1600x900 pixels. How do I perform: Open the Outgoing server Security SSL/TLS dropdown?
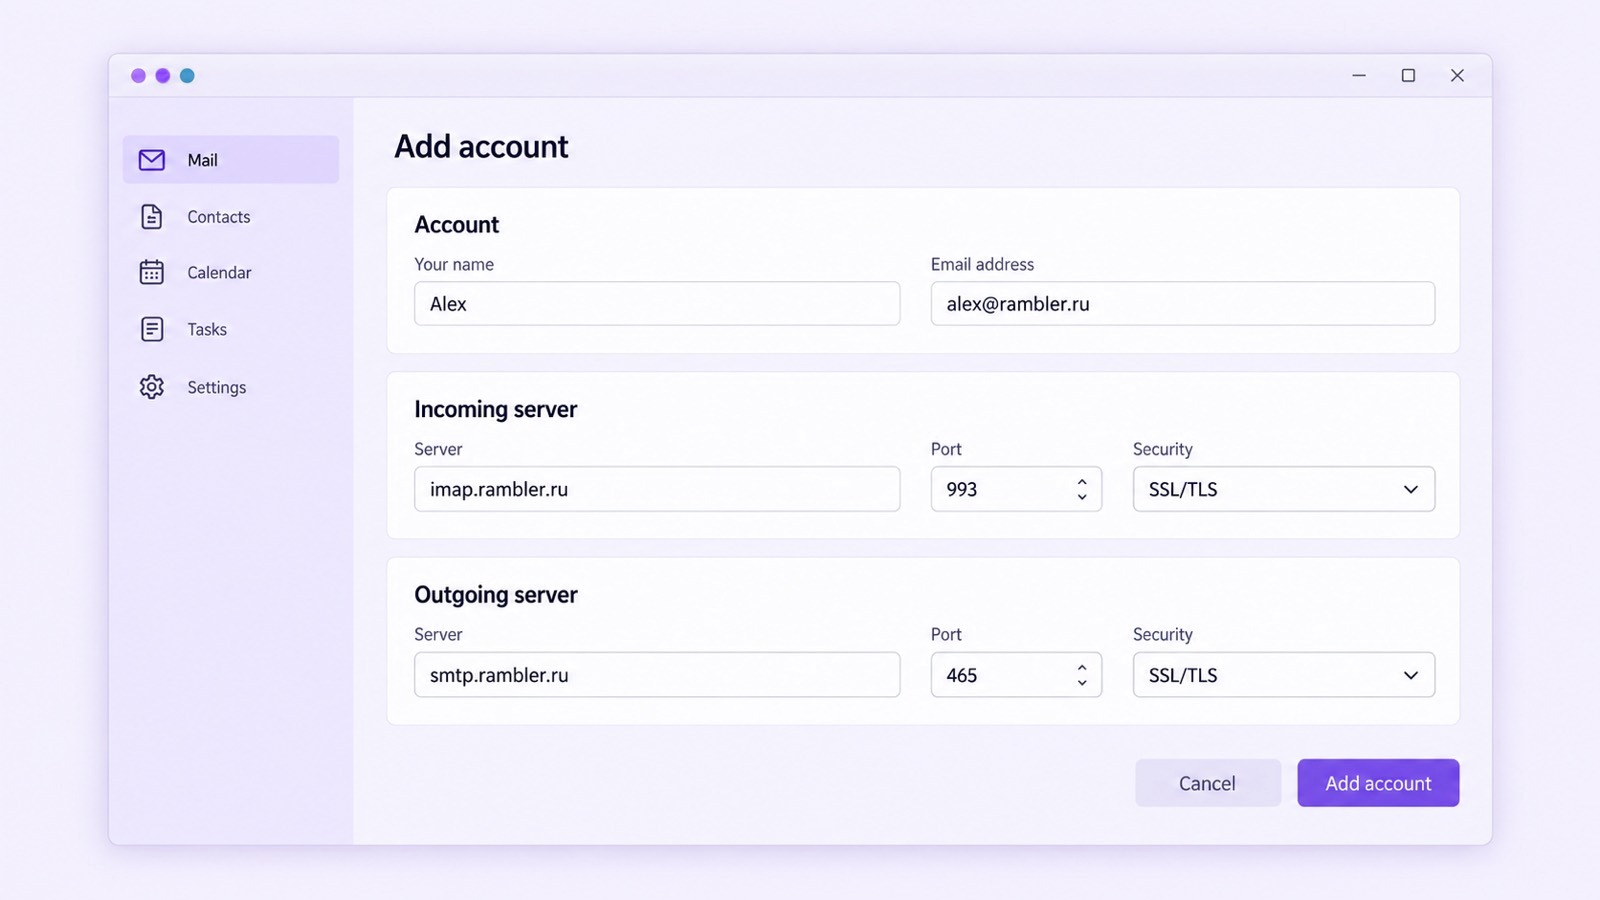pos(1284,675)
